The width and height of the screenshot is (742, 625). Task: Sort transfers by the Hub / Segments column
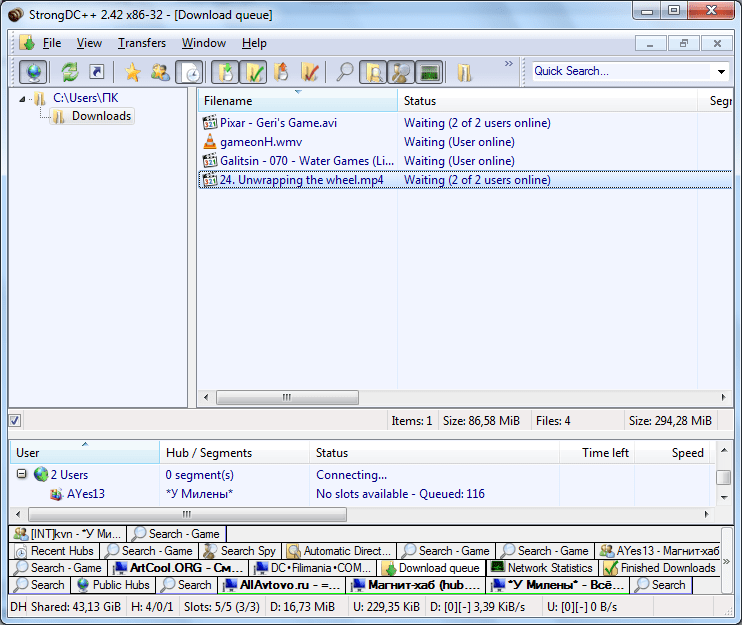(x=234, y=453)
